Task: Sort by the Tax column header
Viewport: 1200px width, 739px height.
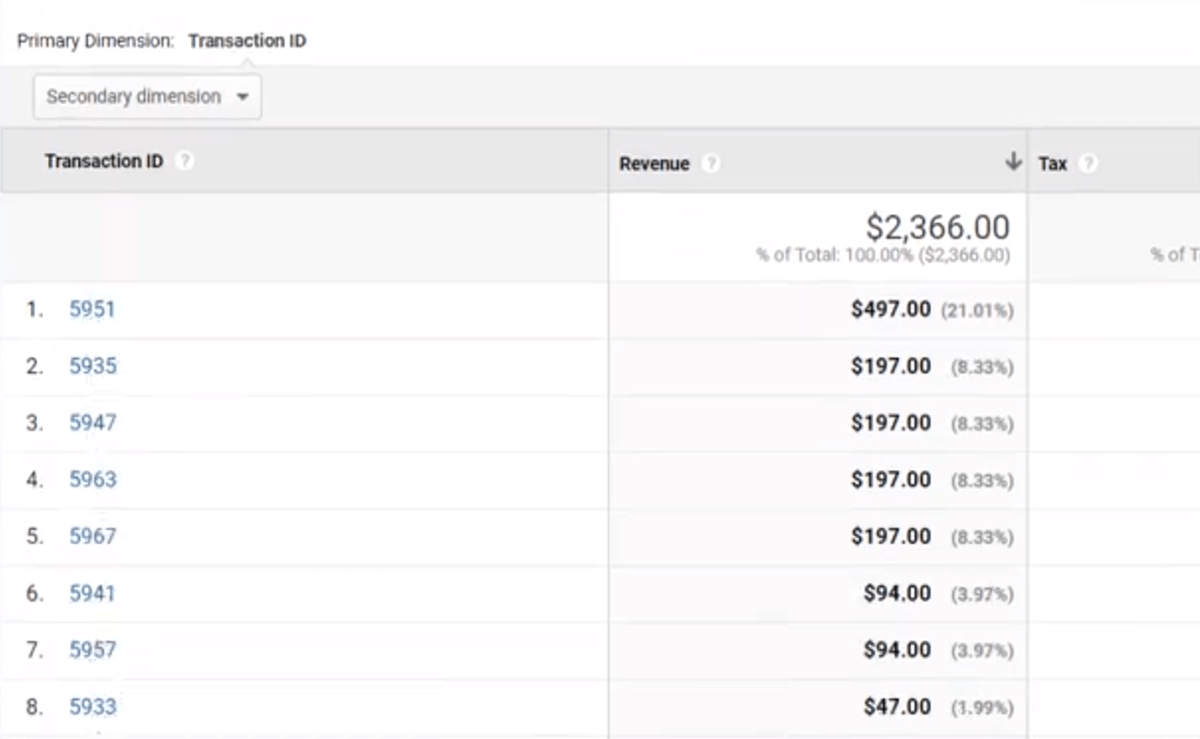Action: [1053, 163]
